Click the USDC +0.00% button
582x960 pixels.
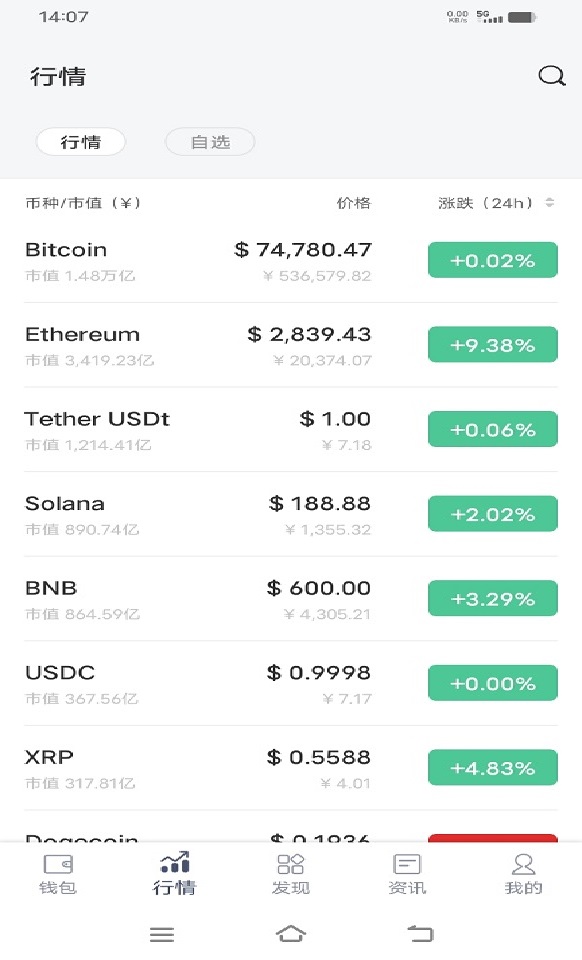[493, 683]
